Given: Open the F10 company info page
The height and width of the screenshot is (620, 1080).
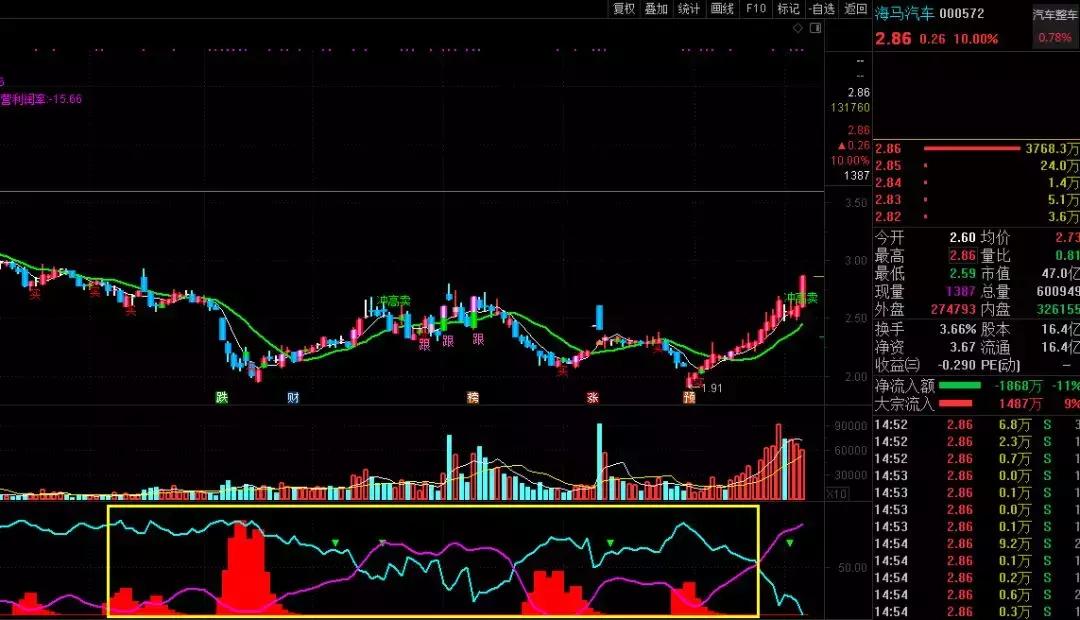Looking at the screenshot, I should coord(755,8).
